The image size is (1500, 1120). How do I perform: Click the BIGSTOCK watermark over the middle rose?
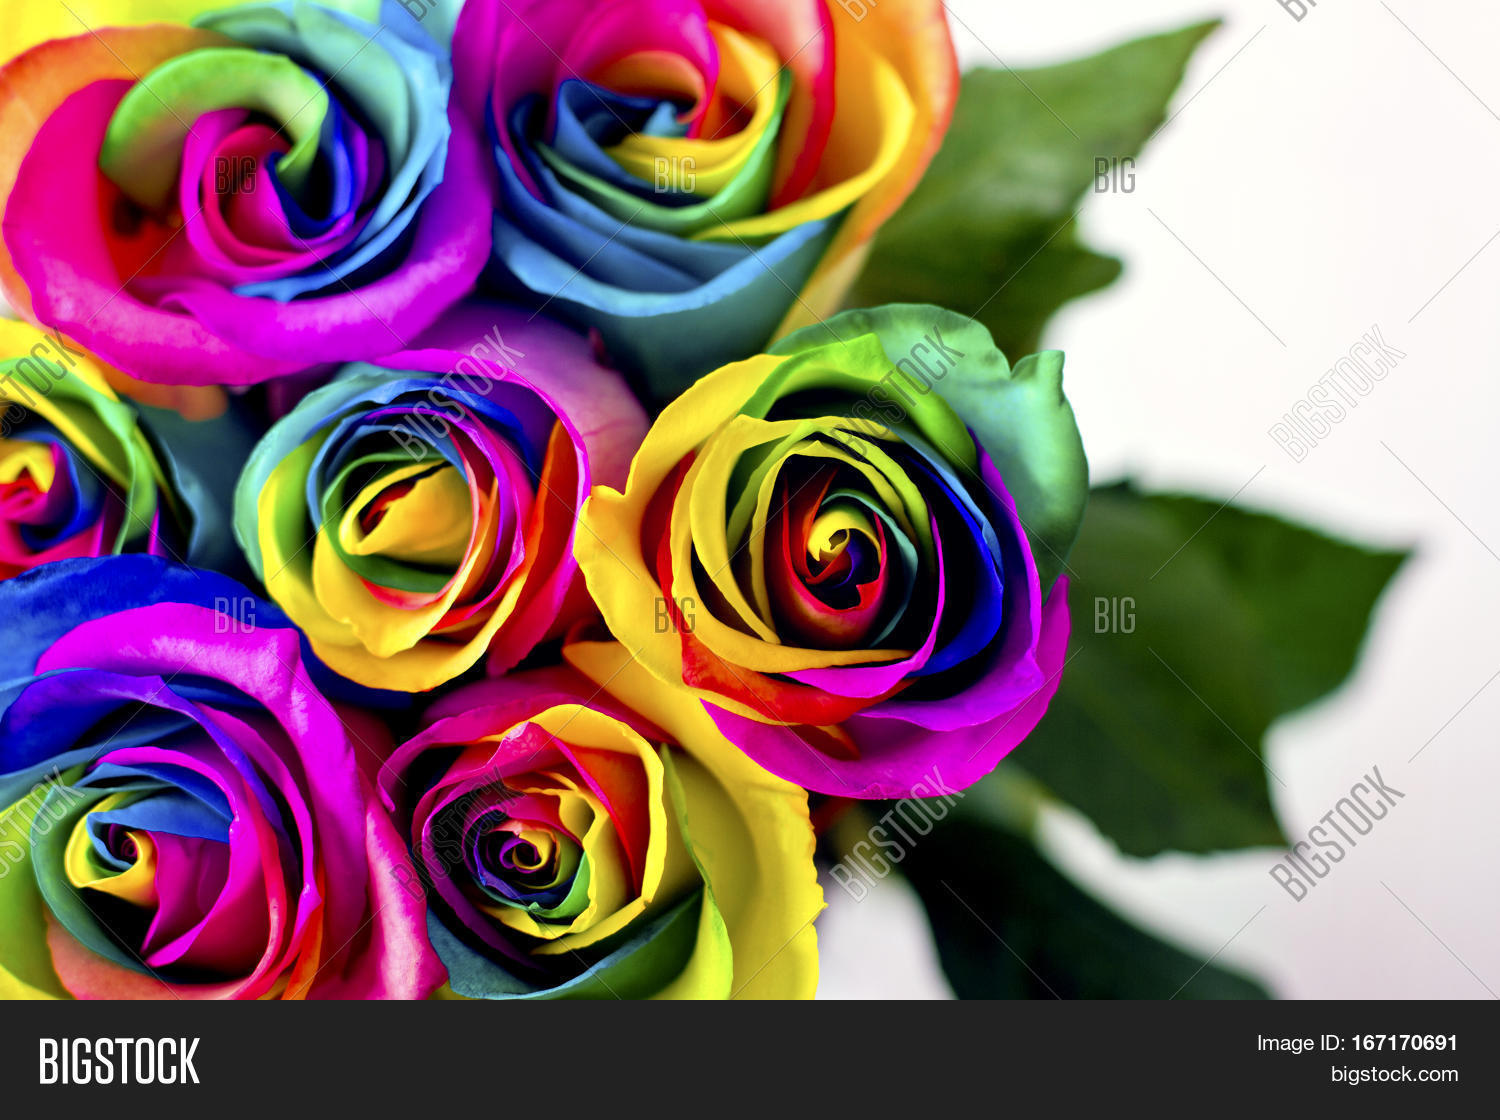[x=456, y=392]
